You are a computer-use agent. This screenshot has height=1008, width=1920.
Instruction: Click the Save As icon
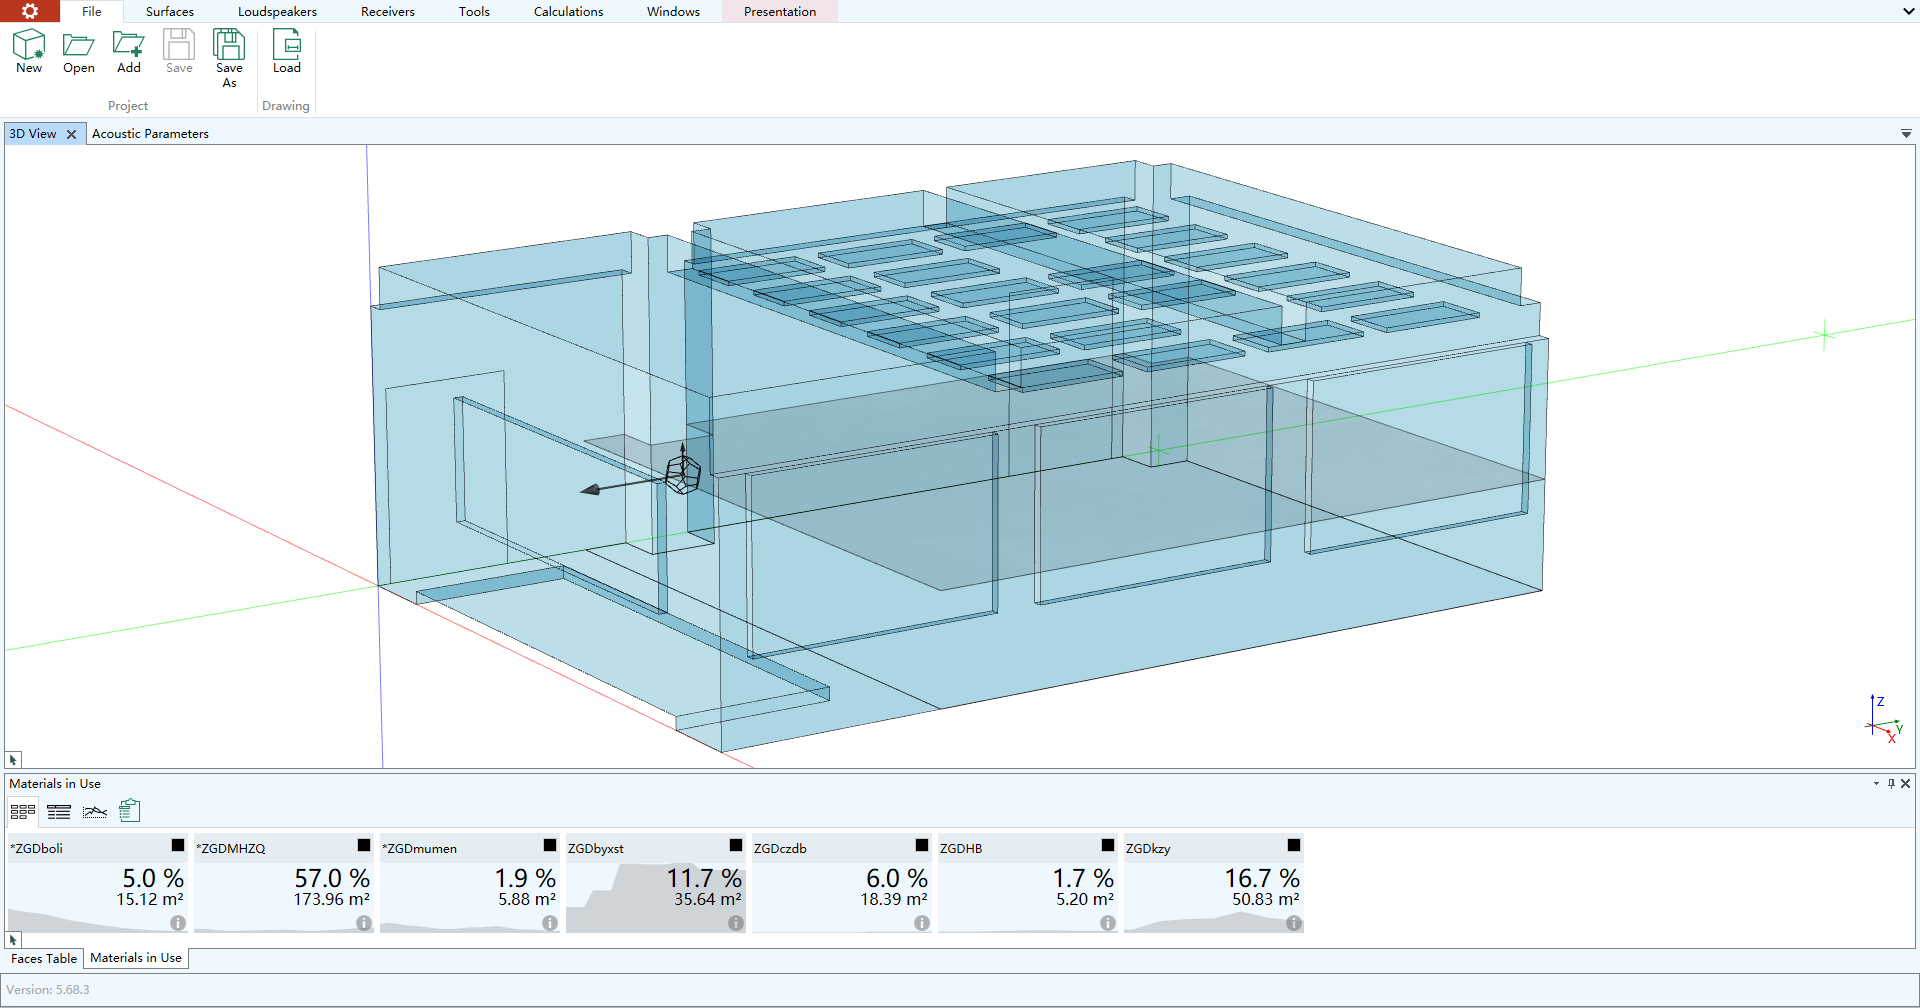click(x=229, y=58)
